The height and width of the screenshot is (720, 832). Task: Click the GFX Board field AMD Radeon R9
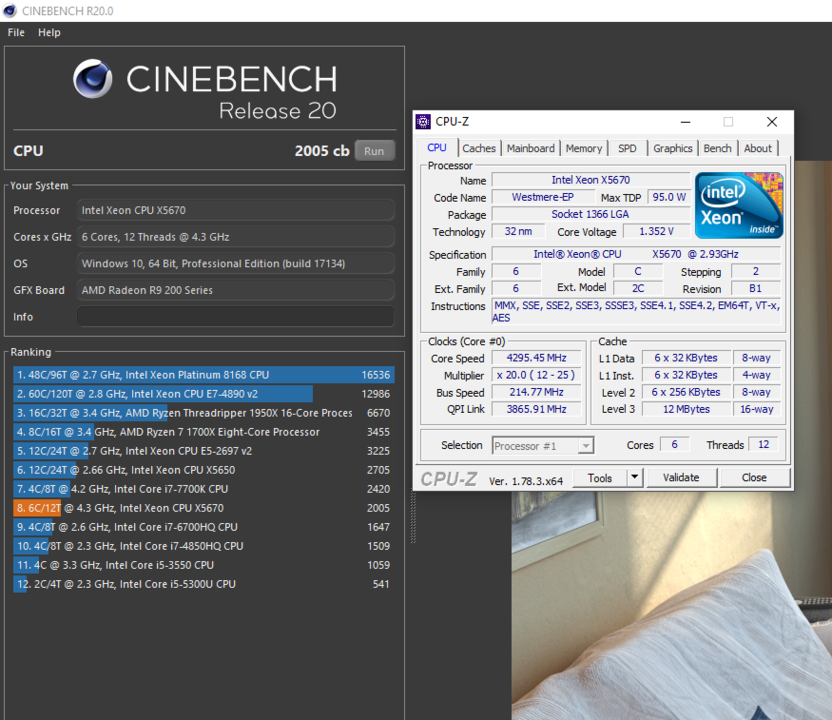tap(236, 290)
